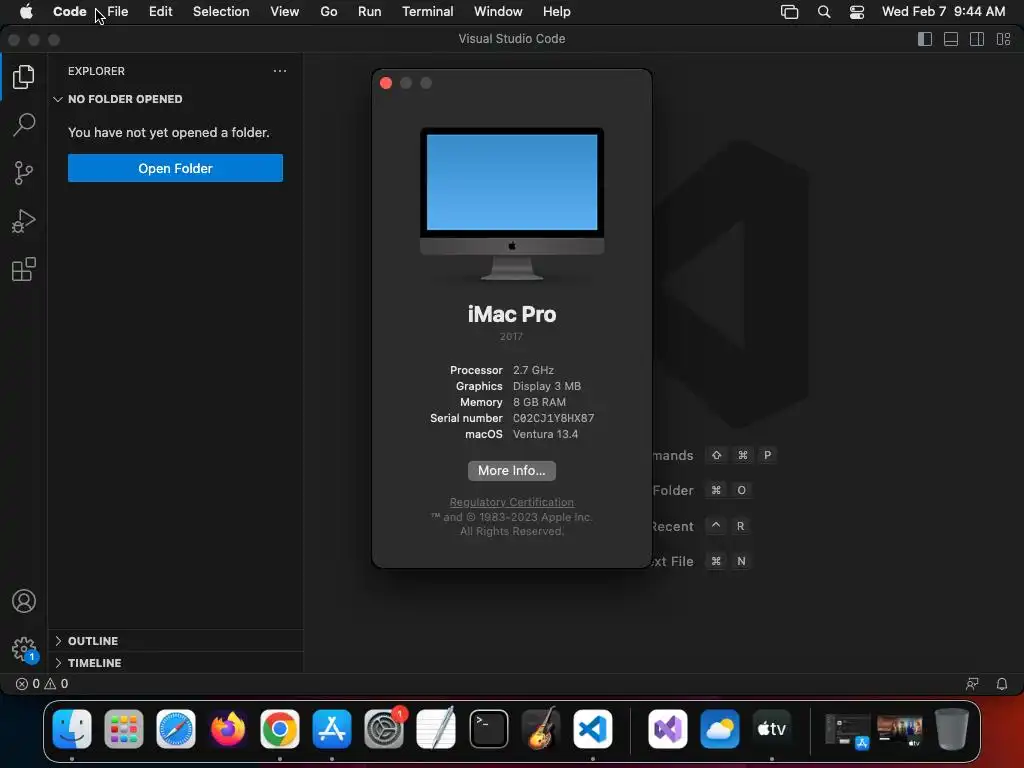The height and width of the screenshot is (768, 1024).
Task: Open the Extensions view
Action: (x=24, y=269)
